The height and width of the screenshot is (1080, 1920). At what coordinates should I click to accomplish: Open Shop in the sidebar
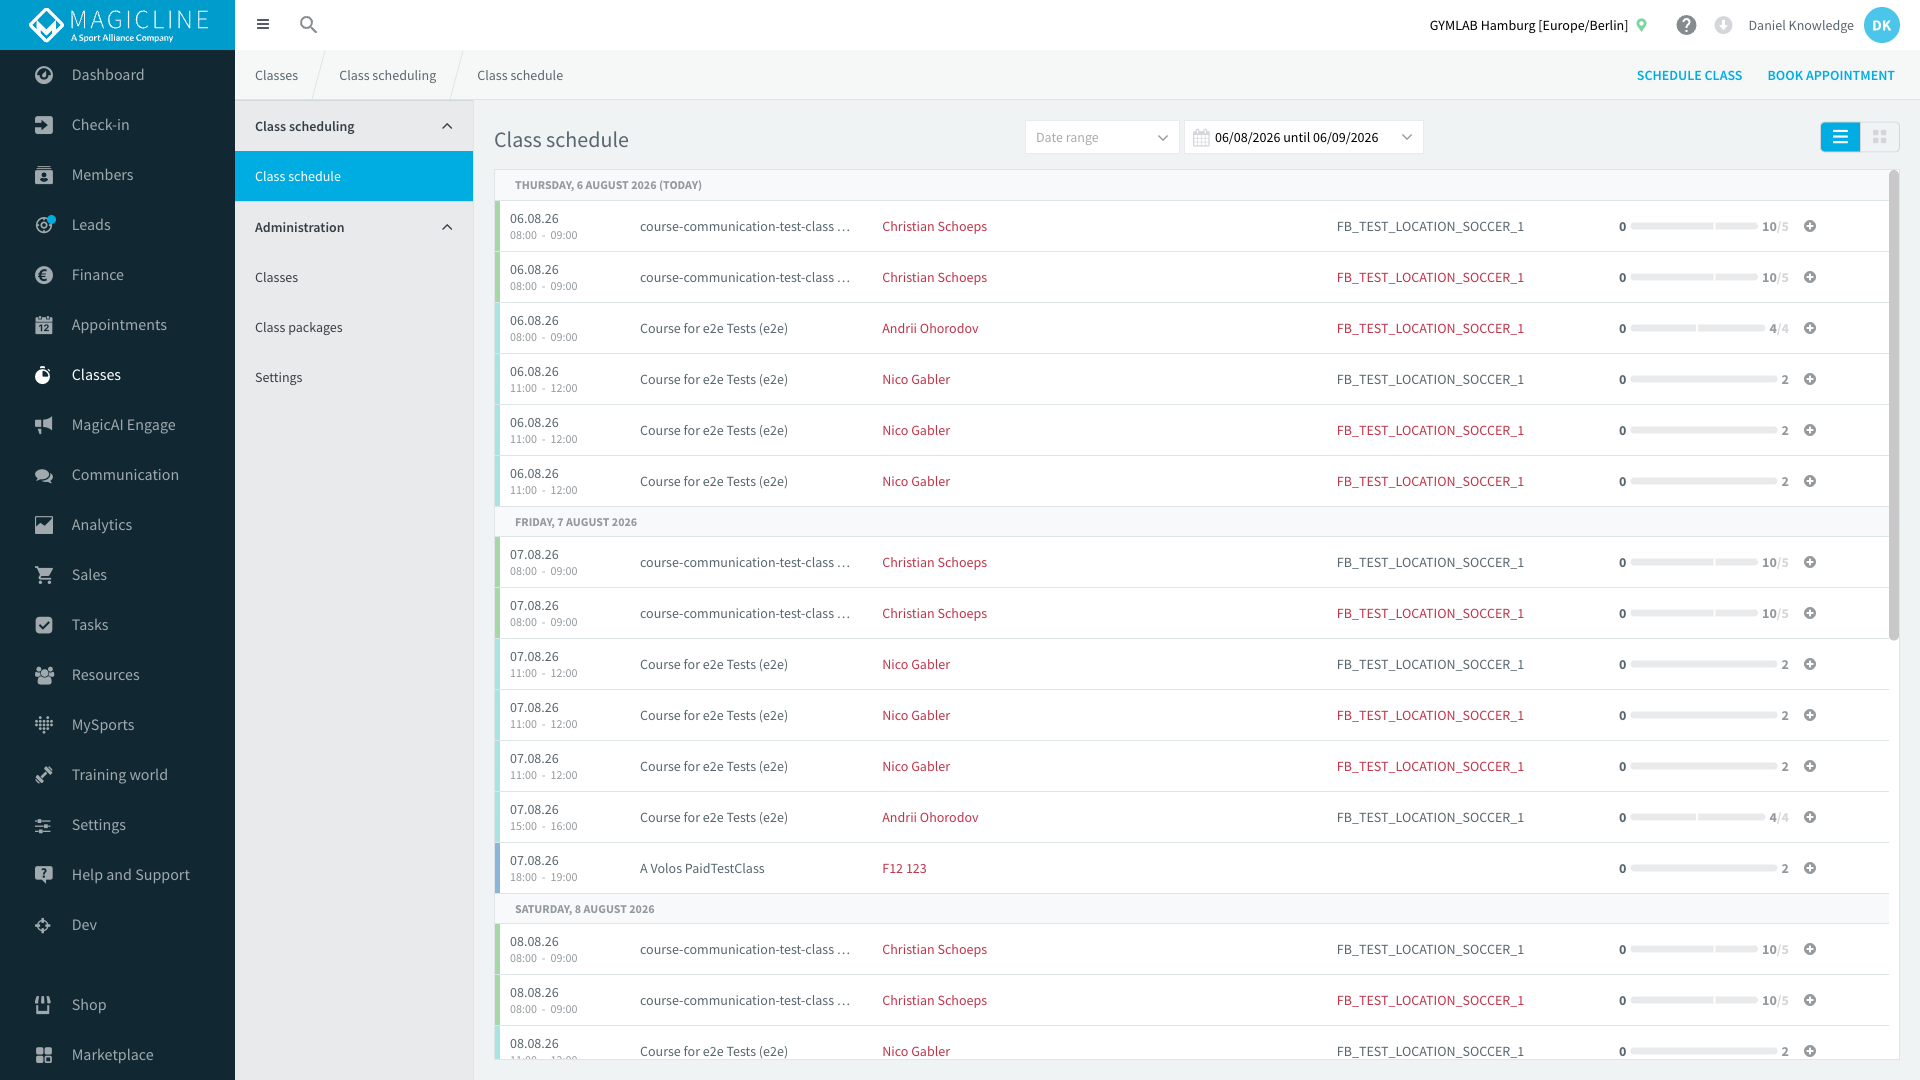(x=117, y=1005)
